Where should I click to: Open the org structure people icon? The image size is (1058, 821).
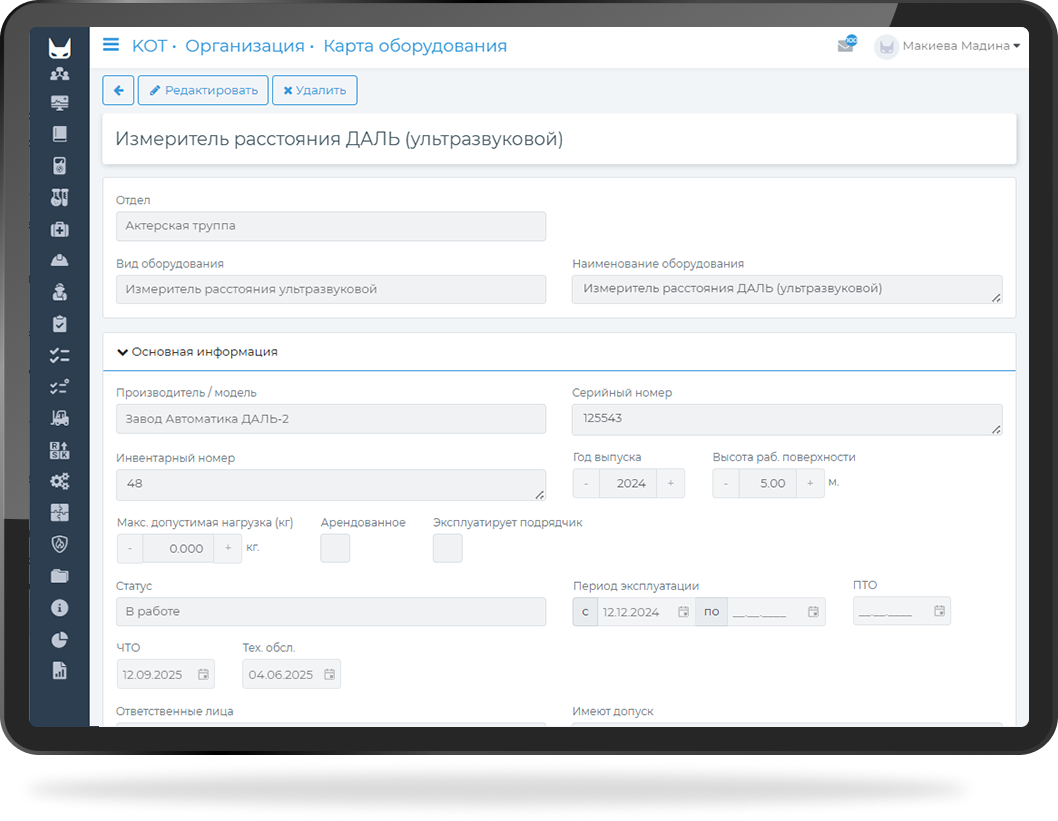point(59,74)
